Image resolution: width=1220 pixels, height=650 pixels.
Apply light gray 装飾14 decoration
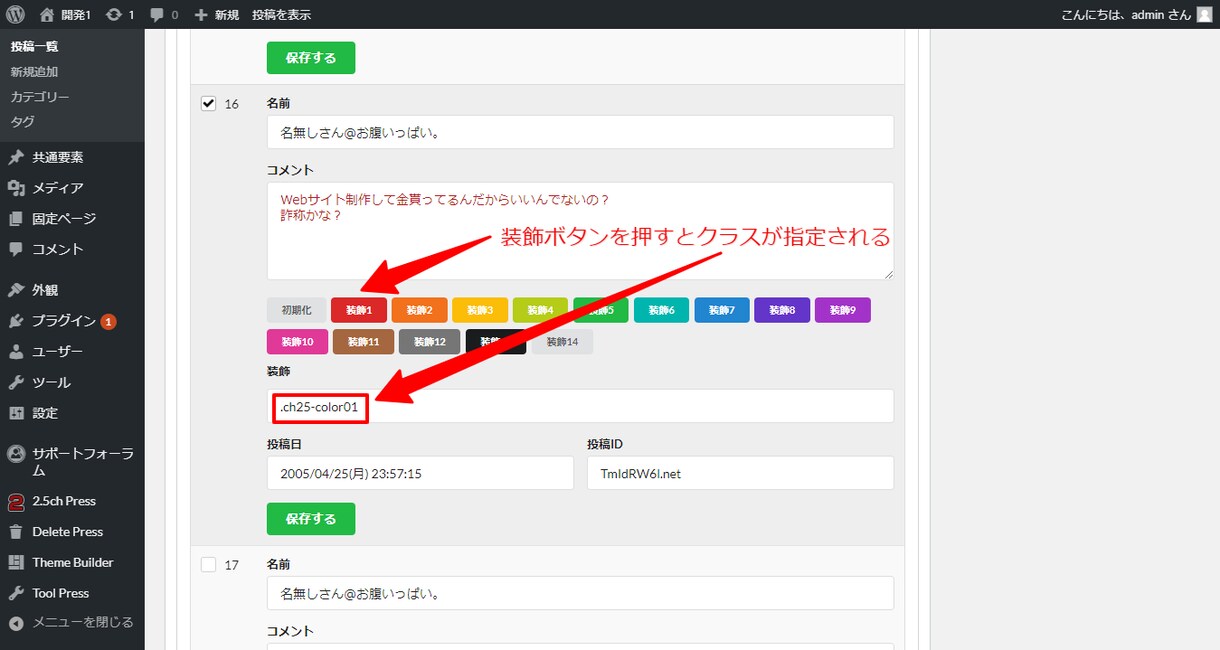[x=562, y=341]
